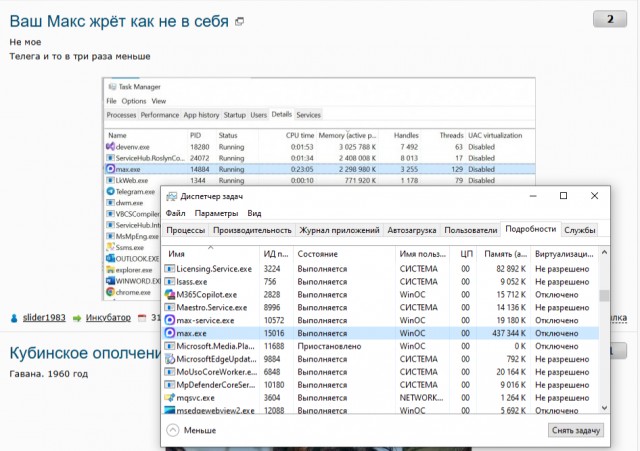Image resolution: width=640 pixels, height=451 pixels.
Task: Click the calendar icon in post footer
Action: pos(142,318)
